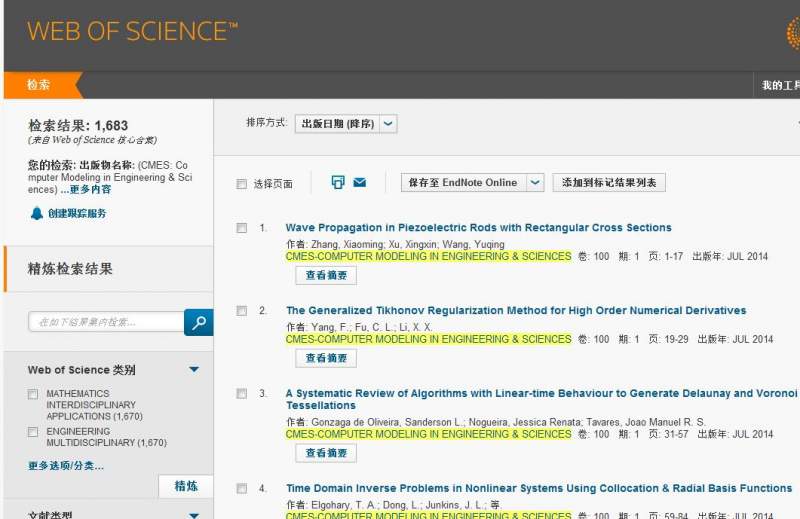Open the 保存至 EndNote Online dropdown arrow
The width and height of the screenshot is (800, 519).
535,182
